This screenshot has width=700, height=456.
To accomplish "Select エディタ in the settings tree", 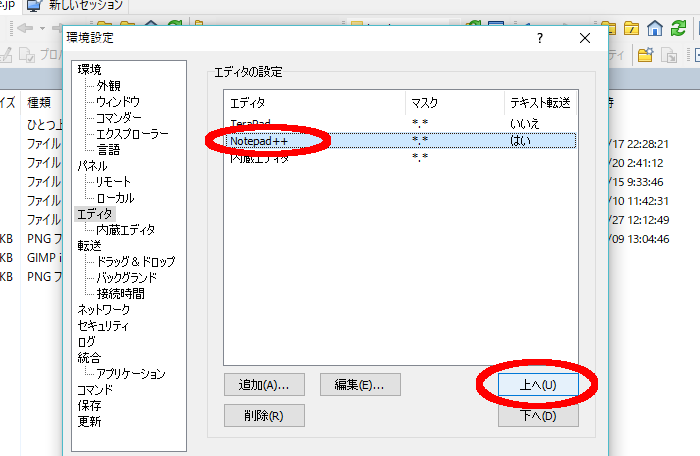I will click(95, 214).
